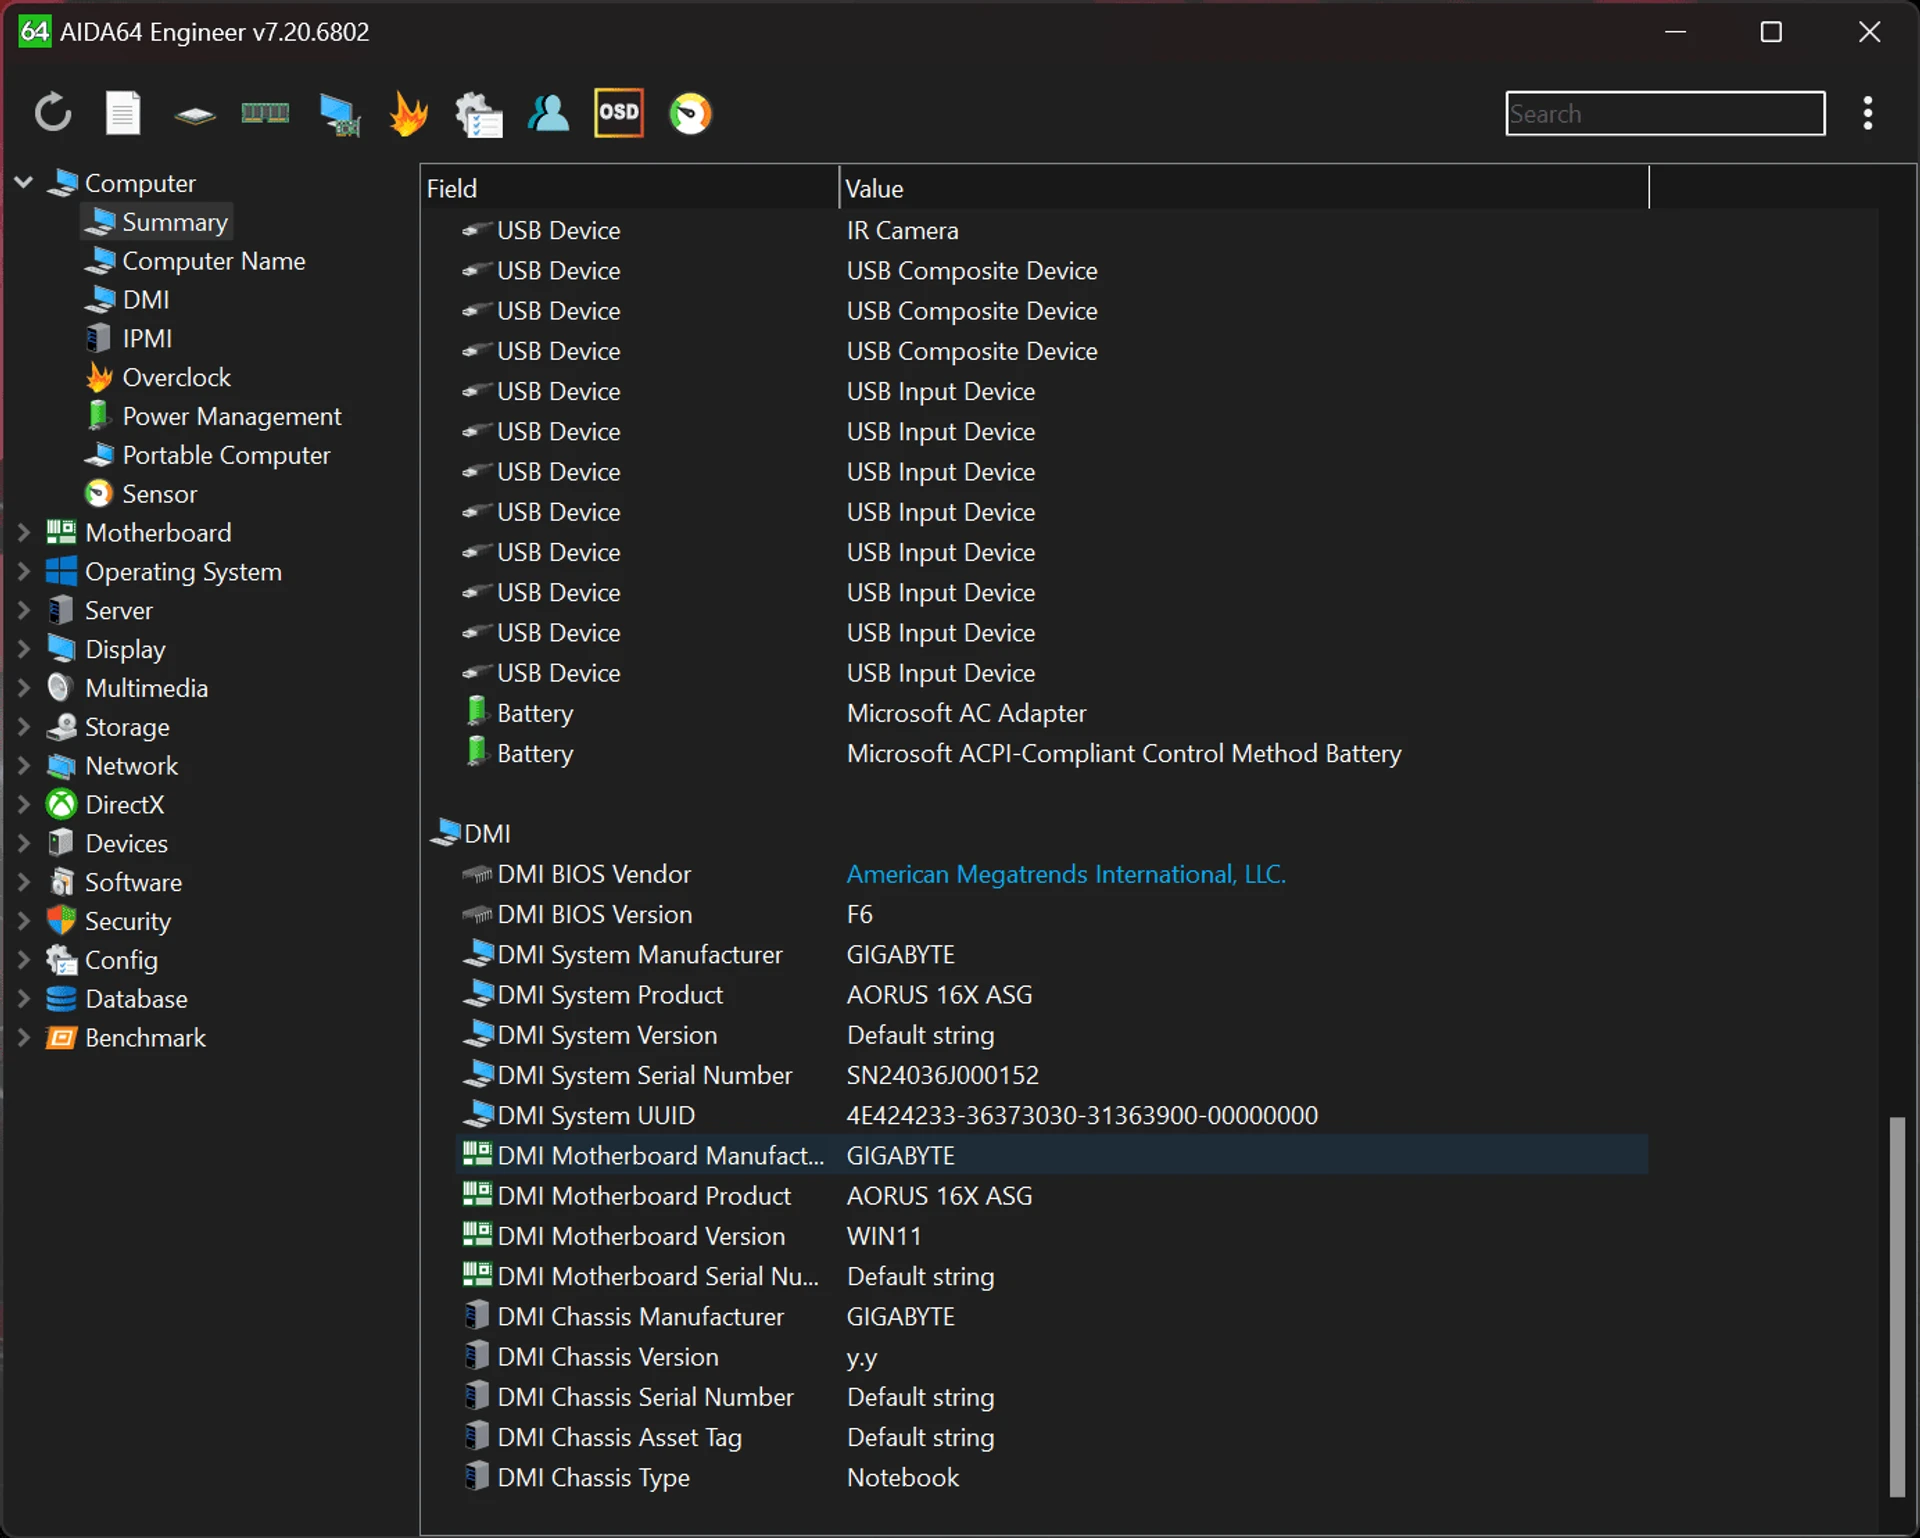Open the DMI page in the tree
The height and width of the screenshot is (1538, 1920).
(128, 300)
